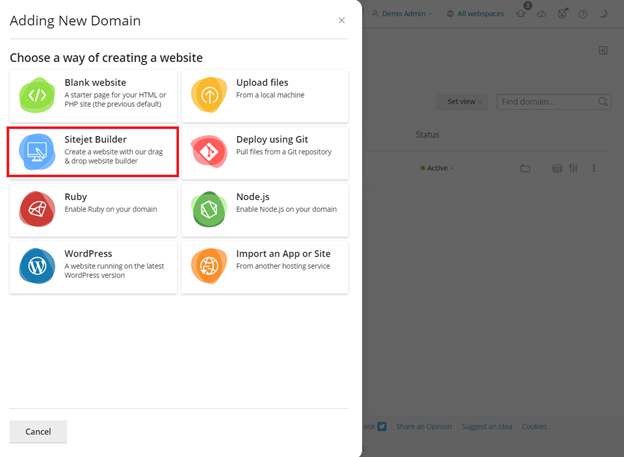This screenshot has height=457, width=624.
Task: Select the Sitejet Builder title
Action: (96, 139)
